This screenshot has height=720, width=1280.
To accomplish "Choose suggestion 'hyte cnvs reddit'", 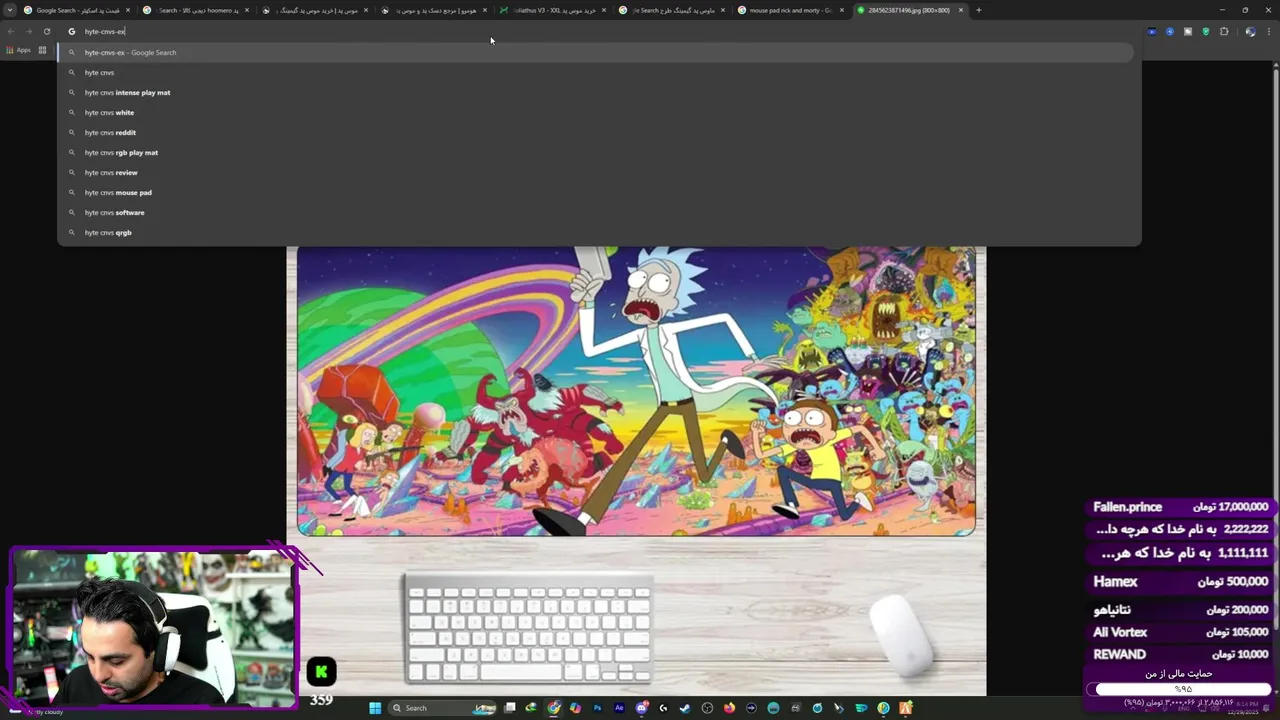I will 597,132.
